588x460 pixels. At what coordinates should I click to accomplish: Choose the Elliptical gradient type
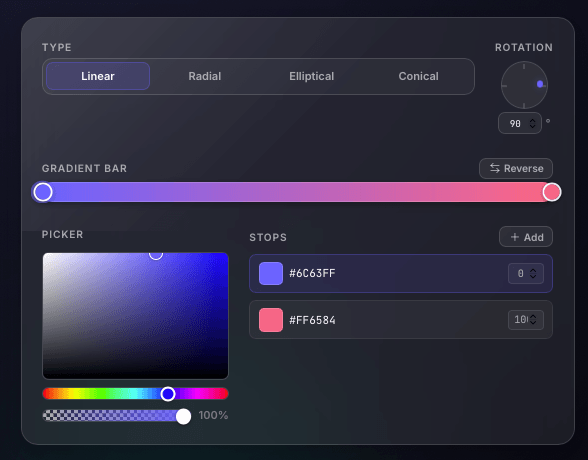coord(312,76)
